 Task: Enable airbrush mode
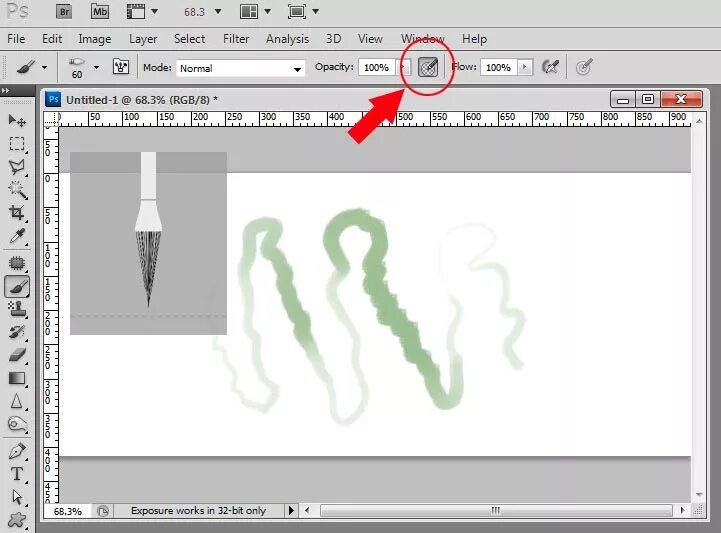tap(550, 67)
